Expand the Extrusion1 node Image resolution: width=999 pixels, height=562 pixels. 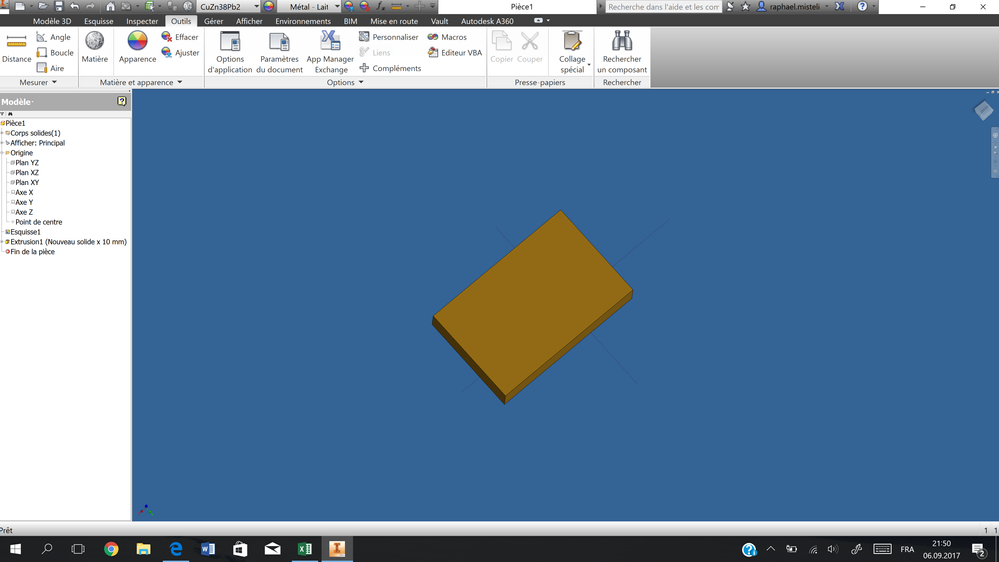(3, 242)
